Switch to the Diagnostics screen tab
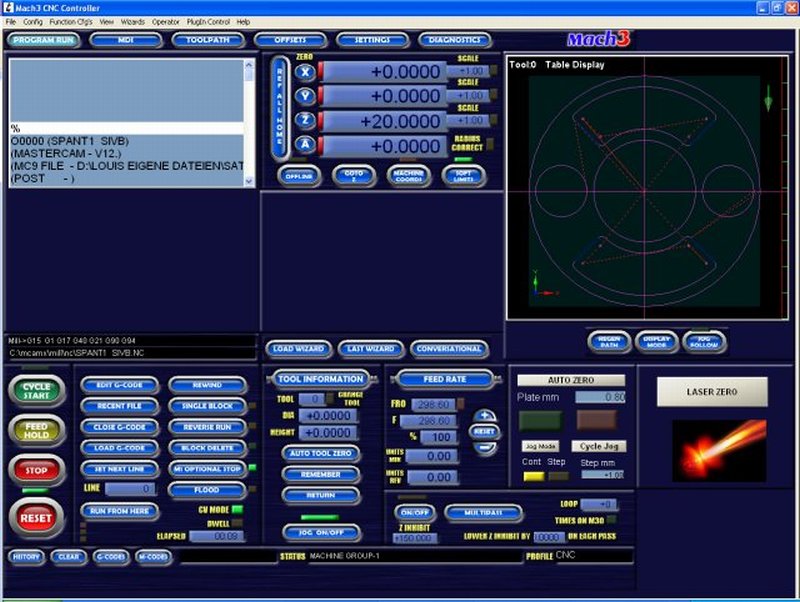Image resolution: width=800 pixels, height=602 pixels. (455, 40)
